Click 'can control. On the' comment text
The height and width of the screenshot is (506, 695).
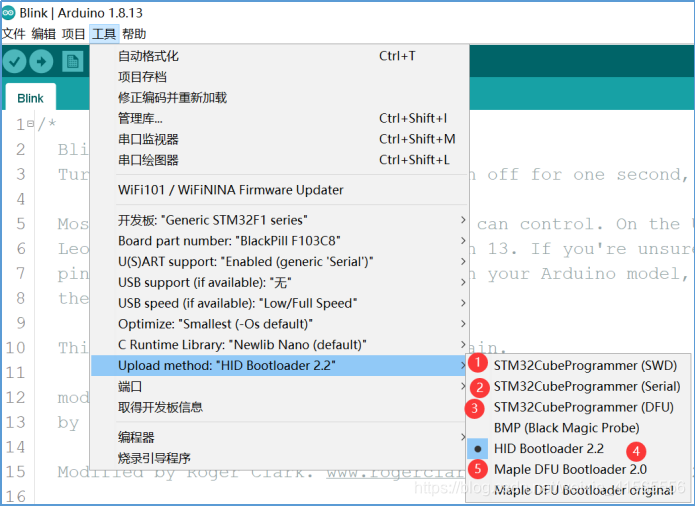tap(578, 224)
